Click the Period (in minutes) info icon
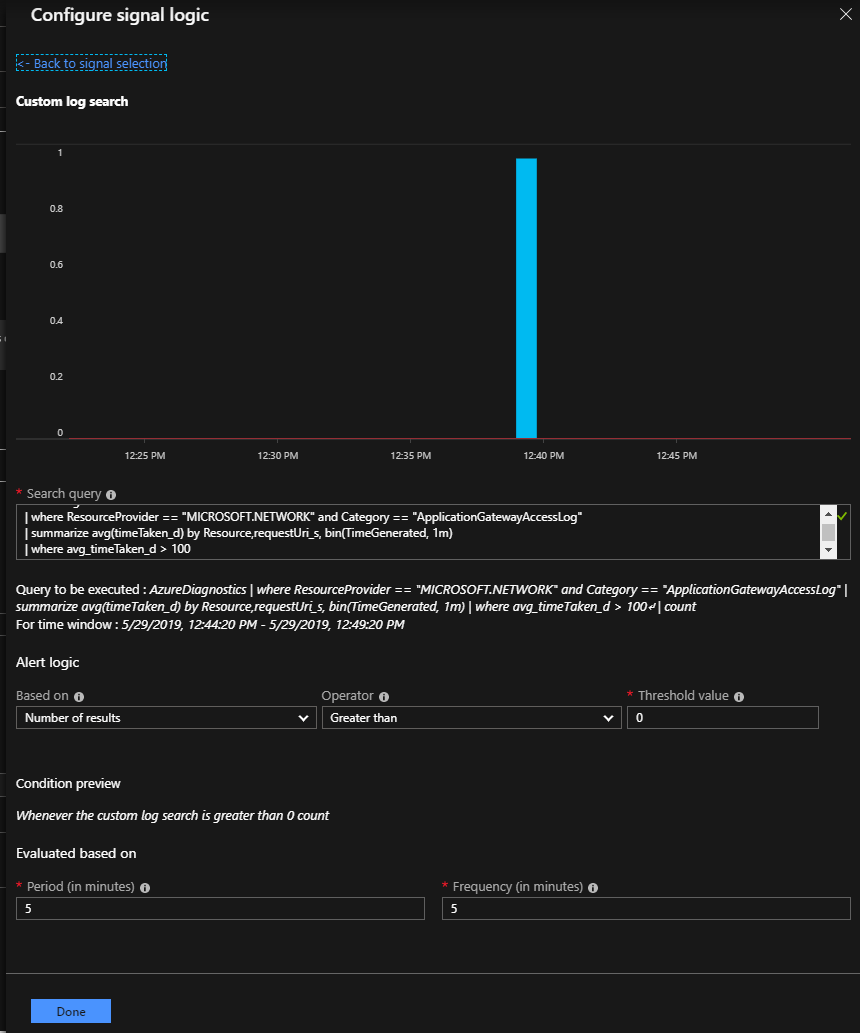The height and width of the screenshot is (1033, 860). click(145, 888)
